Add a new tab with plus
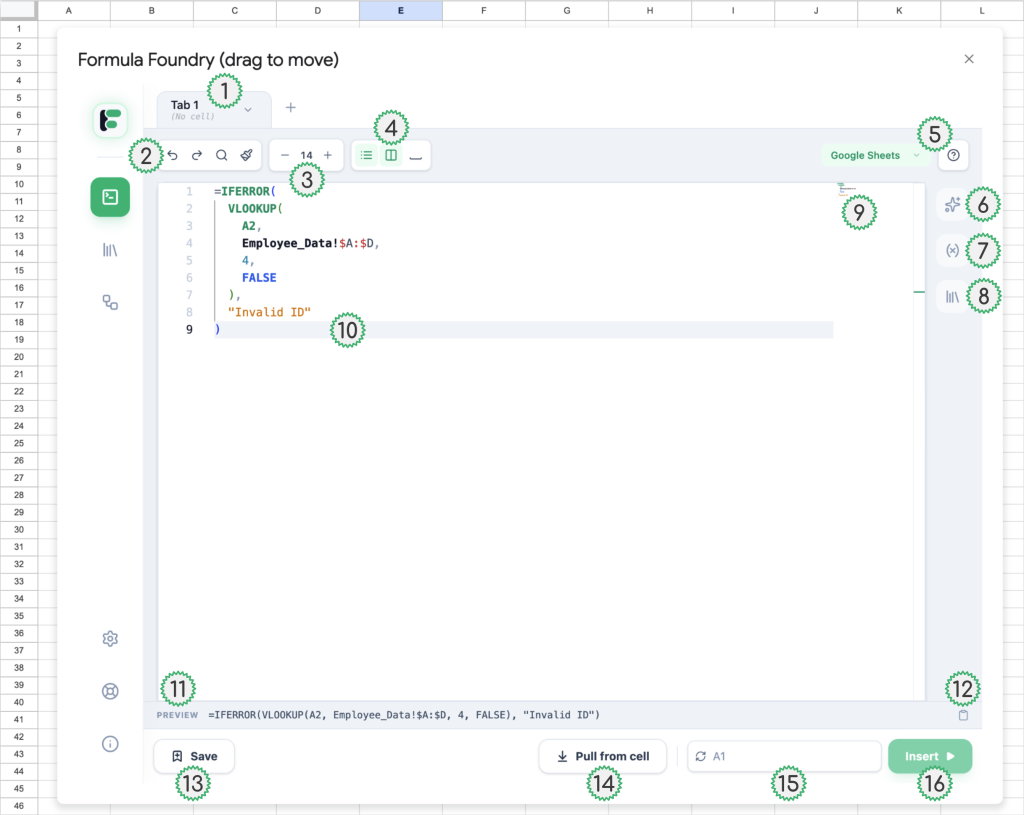 coord(291,107)
